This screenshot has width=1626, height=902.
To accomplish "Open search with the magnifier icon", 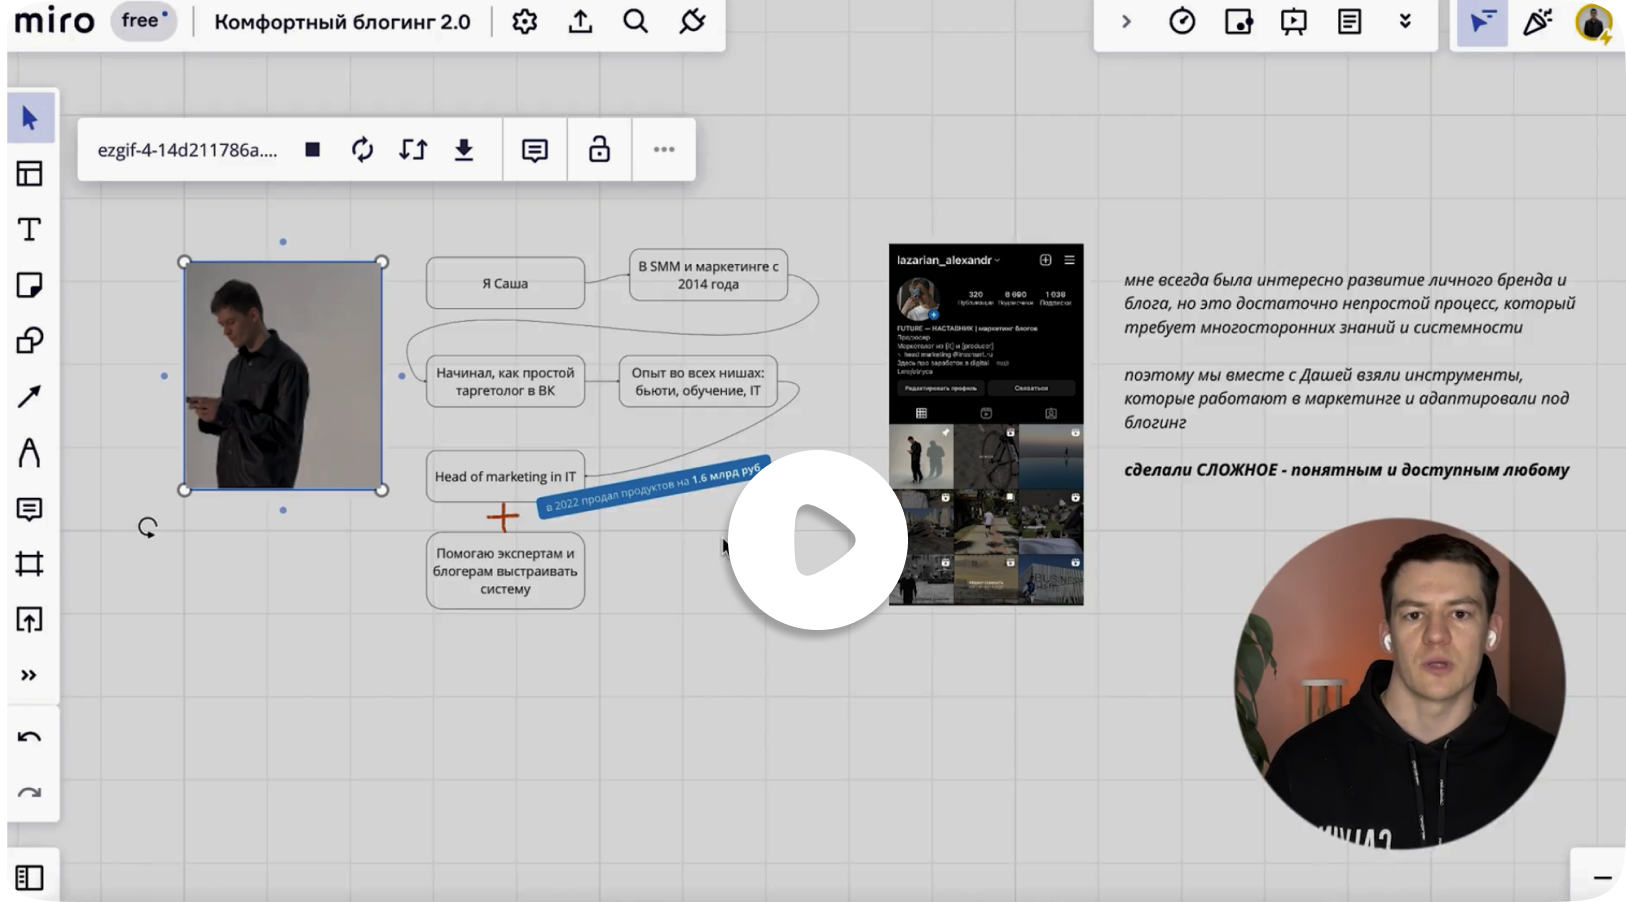I will tap(635, 22).
